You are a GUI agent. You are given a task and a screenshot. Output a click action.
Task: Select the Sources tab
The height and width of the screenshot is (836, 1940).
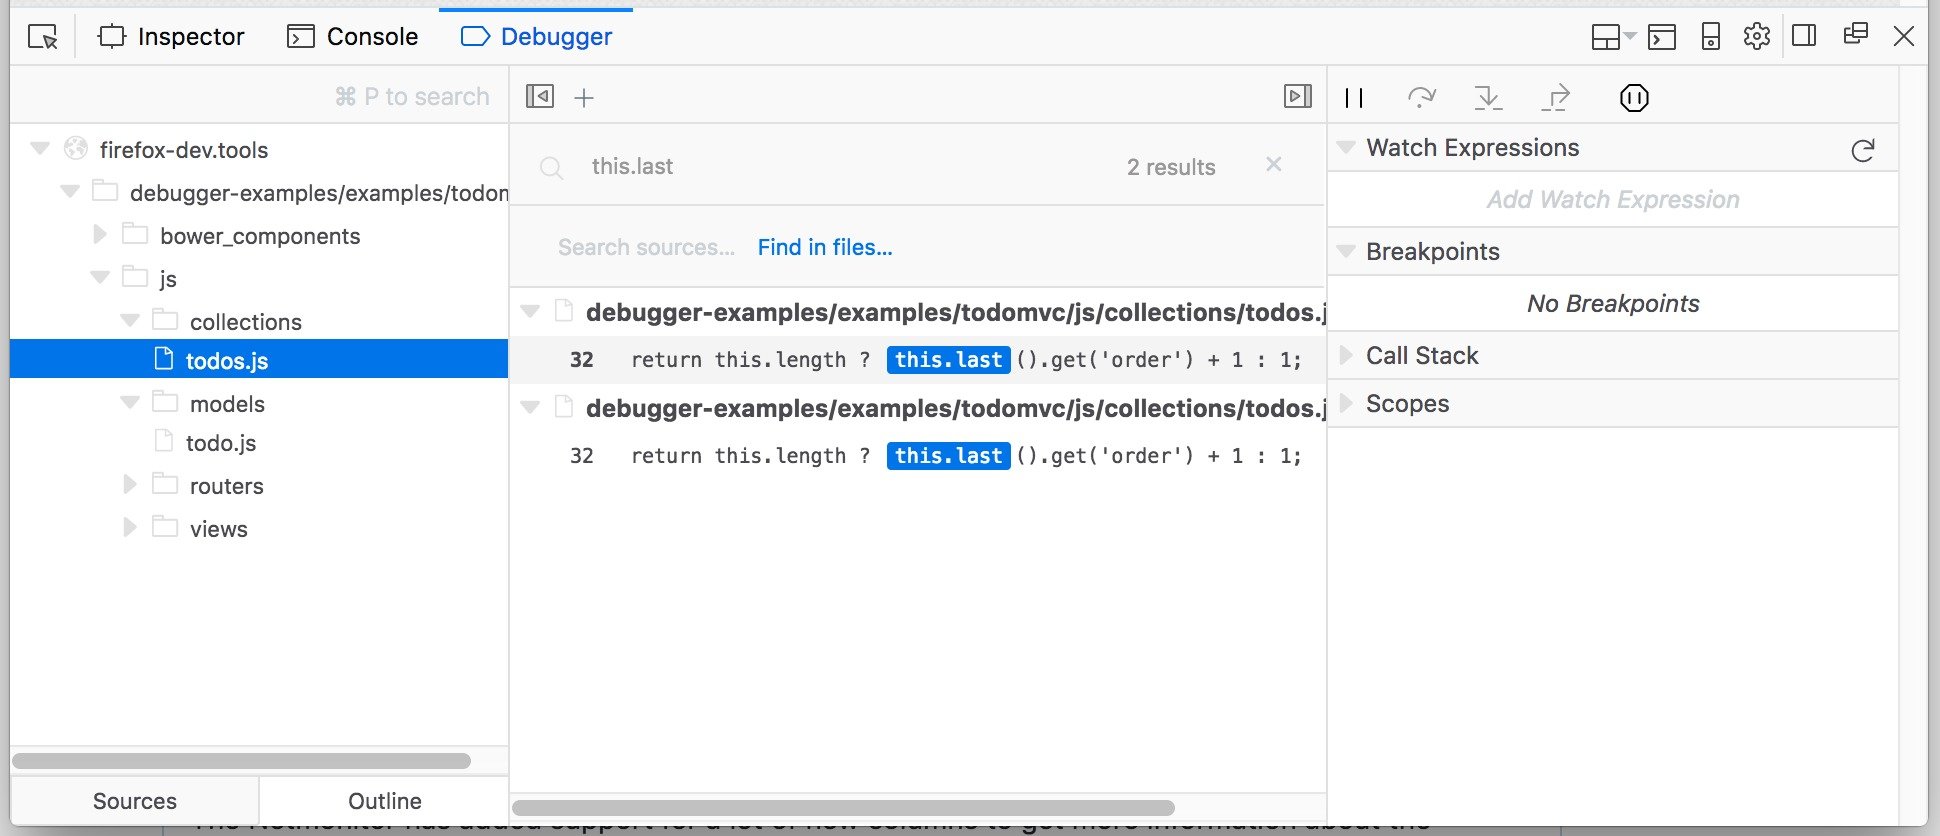[135, 801]
